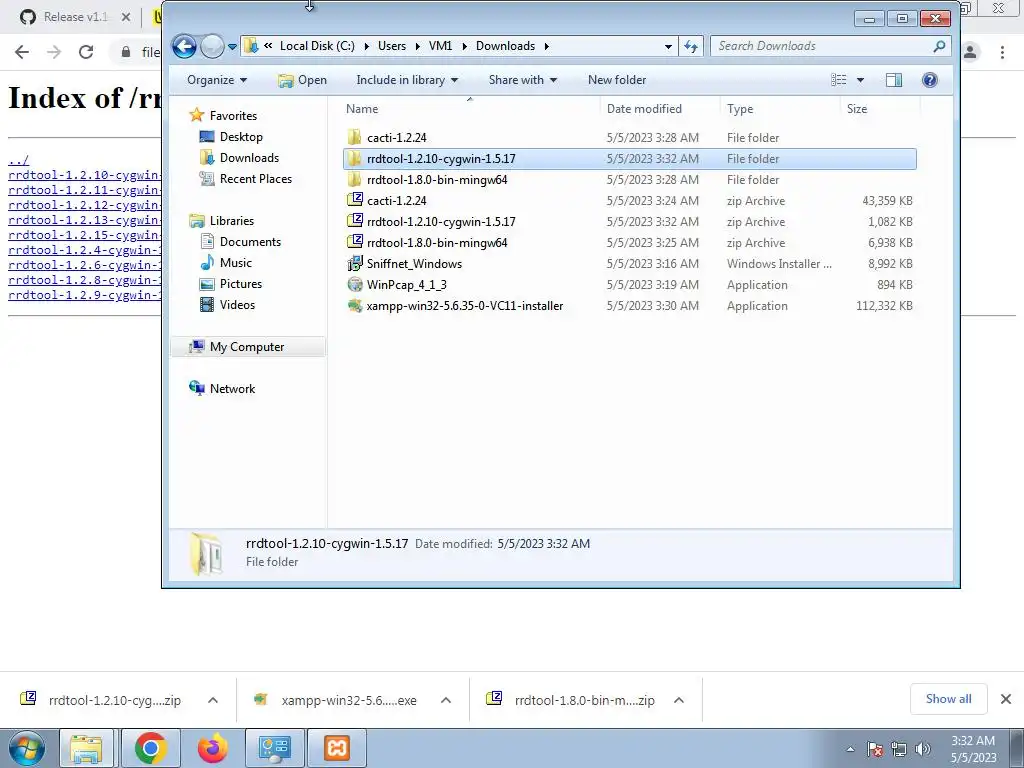This screenshot has height=768, width=1024.
Task: Open the Organize menu
Action: (x=217, y=80)
